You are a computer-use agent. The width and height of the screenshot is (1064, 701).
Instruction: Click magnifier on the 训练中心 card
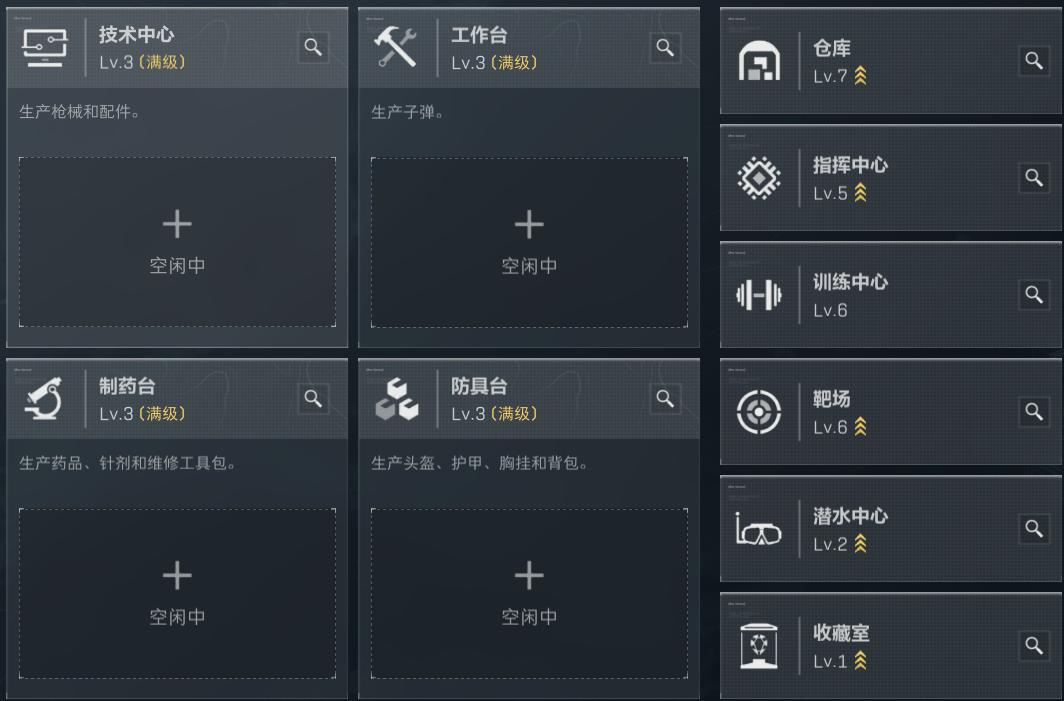[1034, 294]
